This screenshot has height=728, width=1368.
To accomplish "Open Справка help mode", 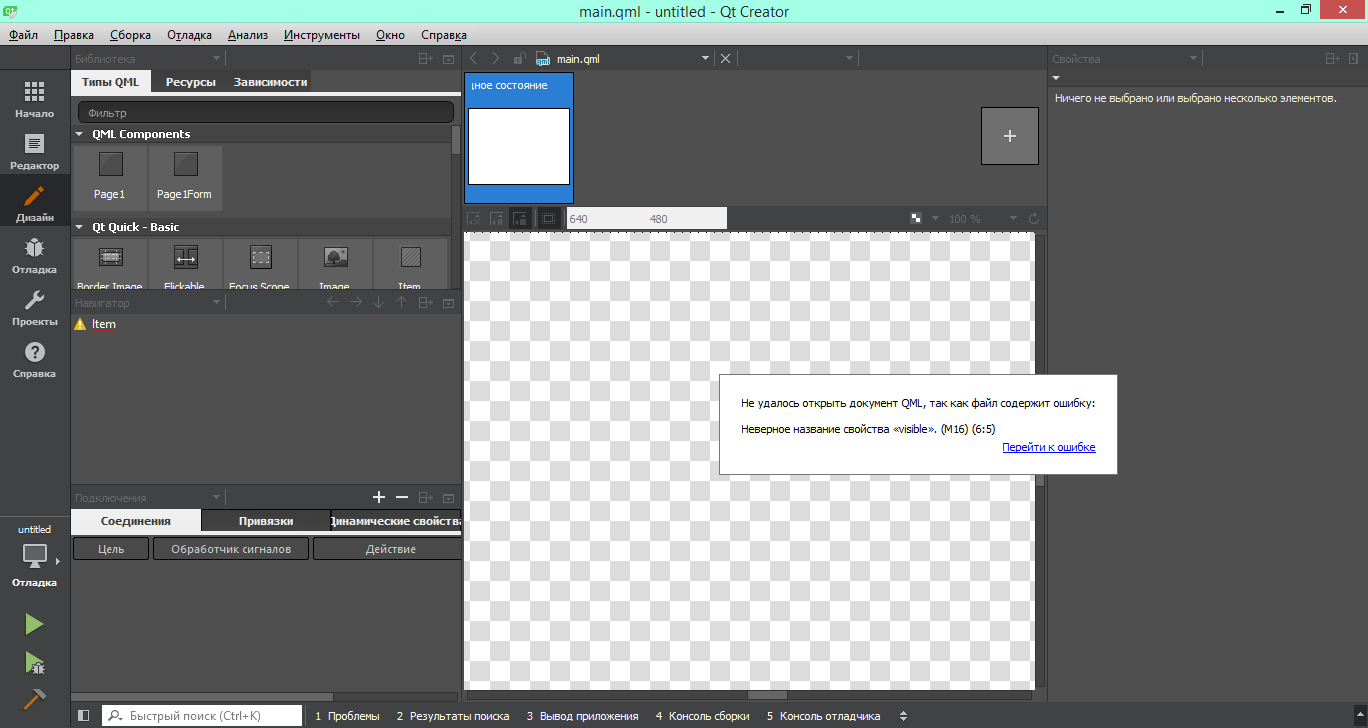I will click(34, 358).
